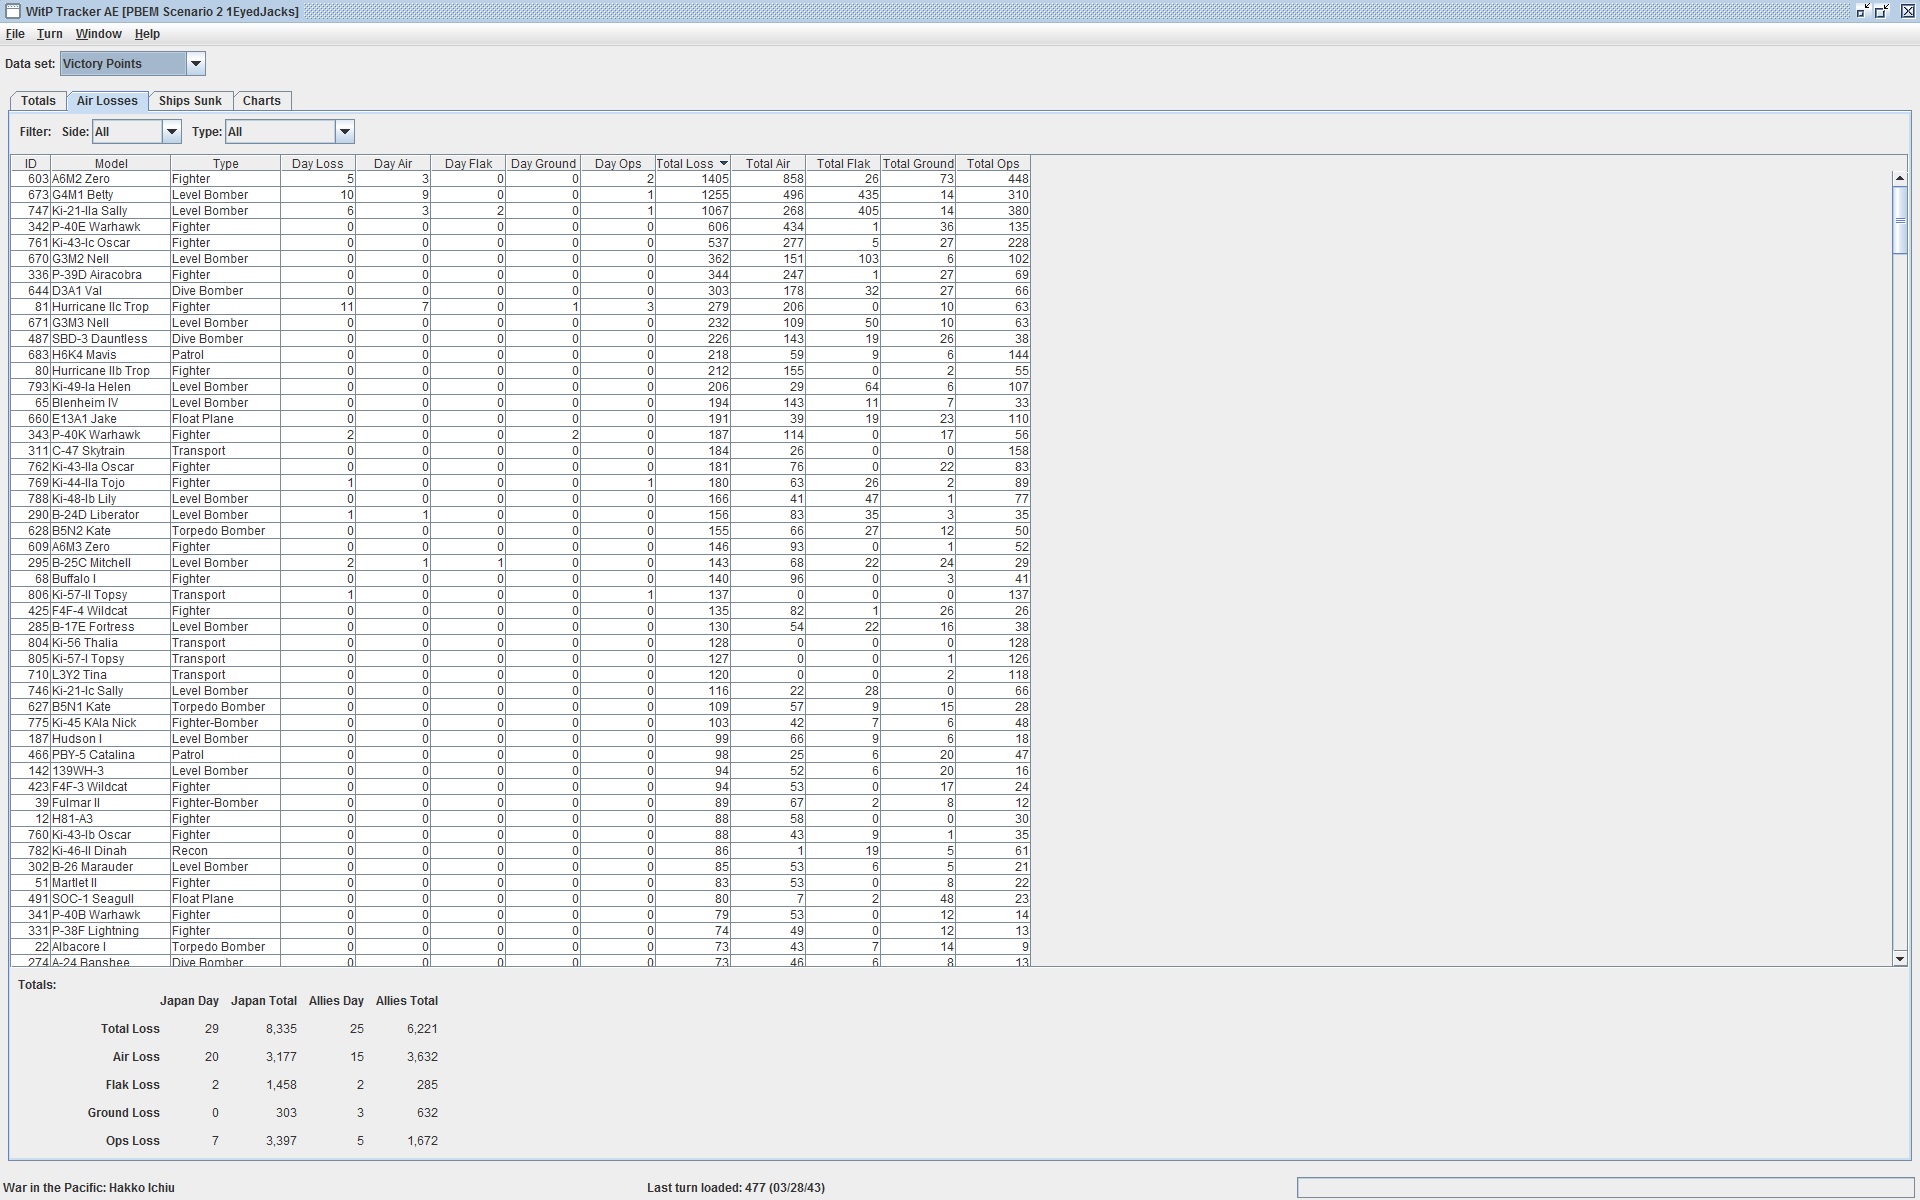Sort by the Day Loss column header
The height and width of the screenshot is (1200, 1920).
coord(317,164)
